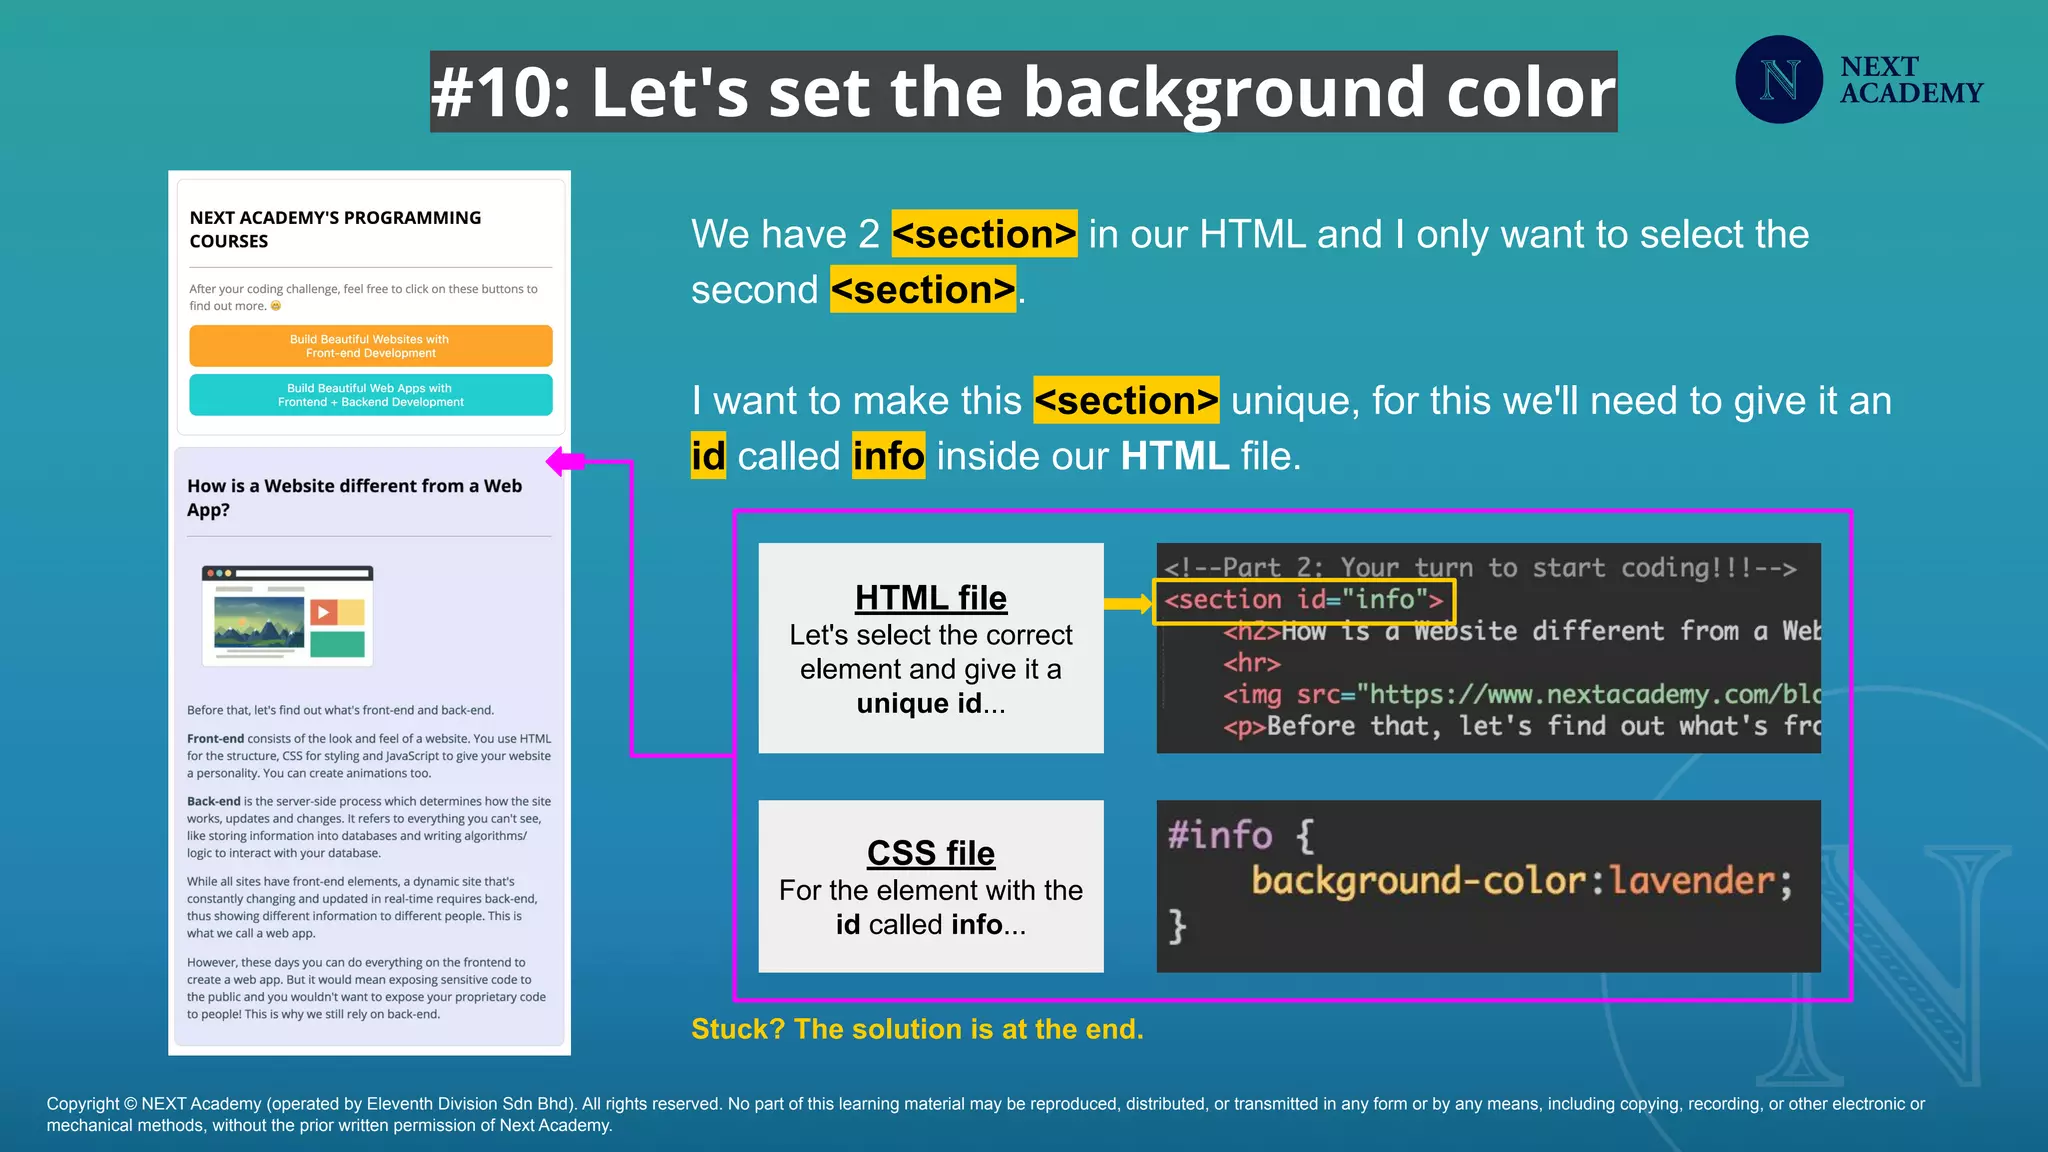This screenshot has height=1152, width=2048.
Task: Click the 'HTML file' underlined heading
Action: 931,597
